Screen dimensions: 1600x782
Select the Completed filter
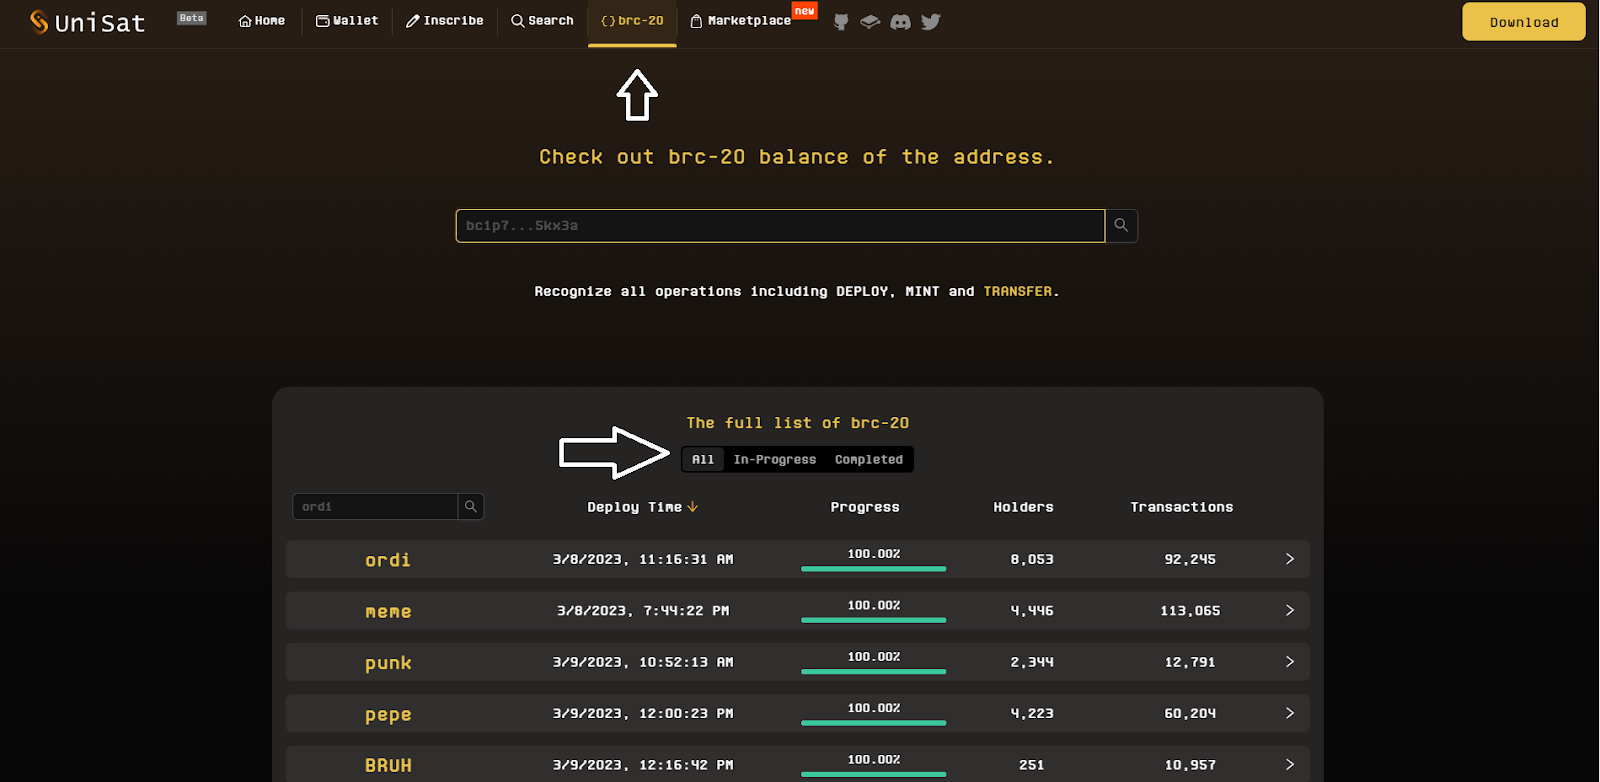(x=869, y=460)
